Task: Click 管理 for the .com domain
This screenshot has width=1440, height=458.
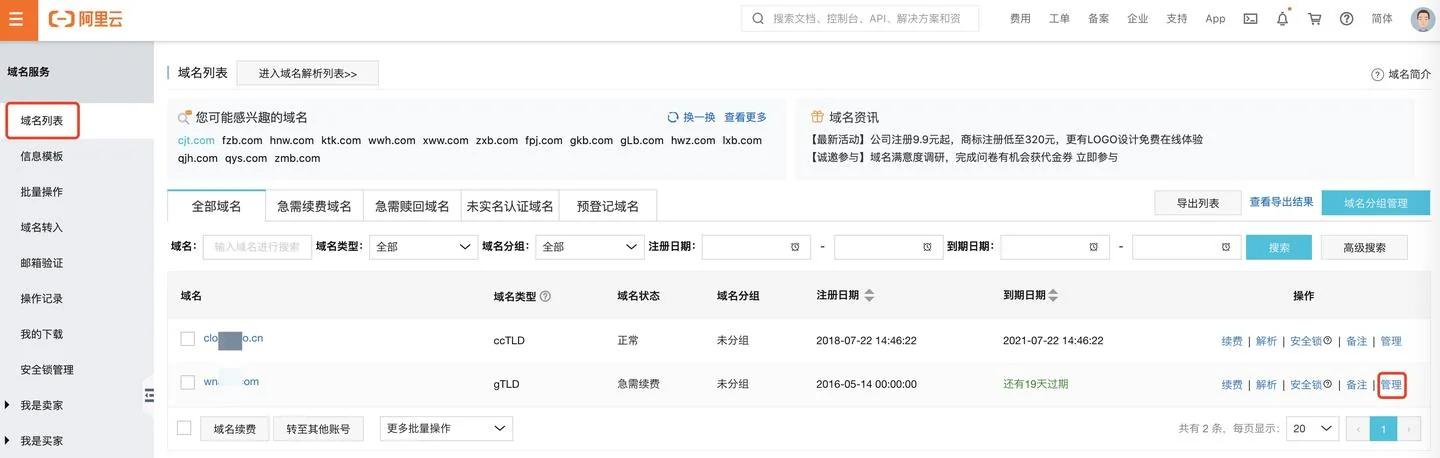Action: pyautogui.click(x=1391, y=385)
